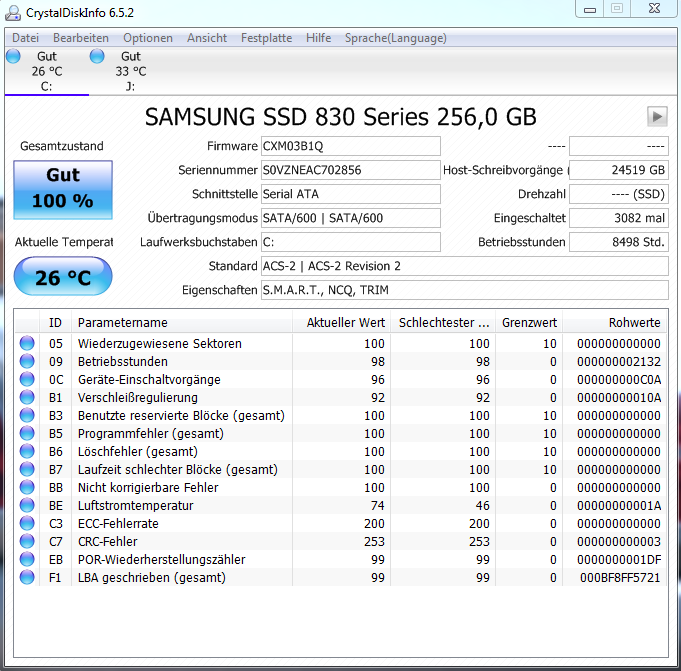
Task: Click status icon of LBA geschrieben row
Action: [27, 577]
